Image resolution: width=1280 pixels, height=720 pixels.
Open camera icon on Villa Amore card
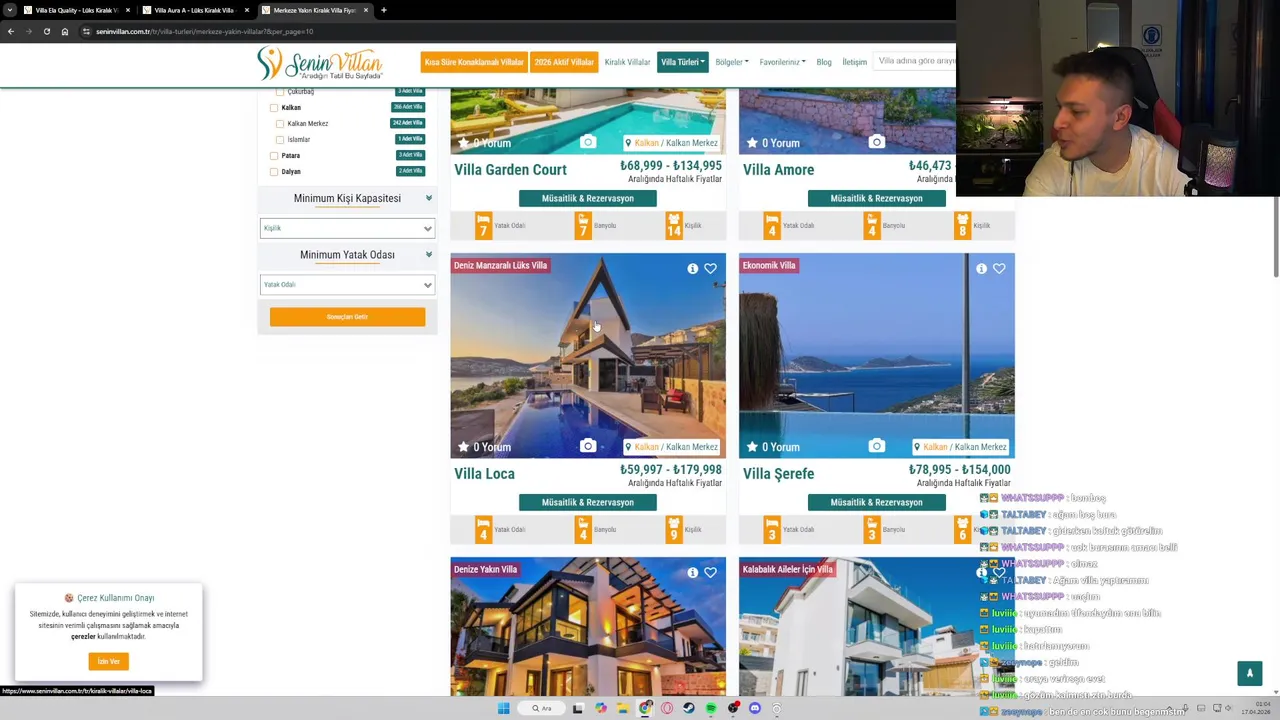tap(876, 142)
